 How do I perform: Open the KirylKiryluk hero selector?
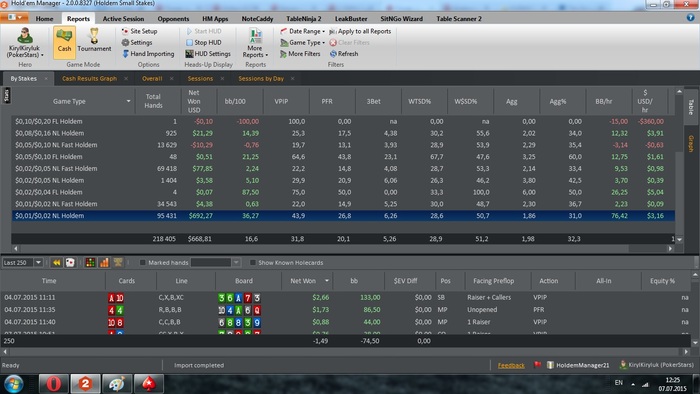coord(25,43)
